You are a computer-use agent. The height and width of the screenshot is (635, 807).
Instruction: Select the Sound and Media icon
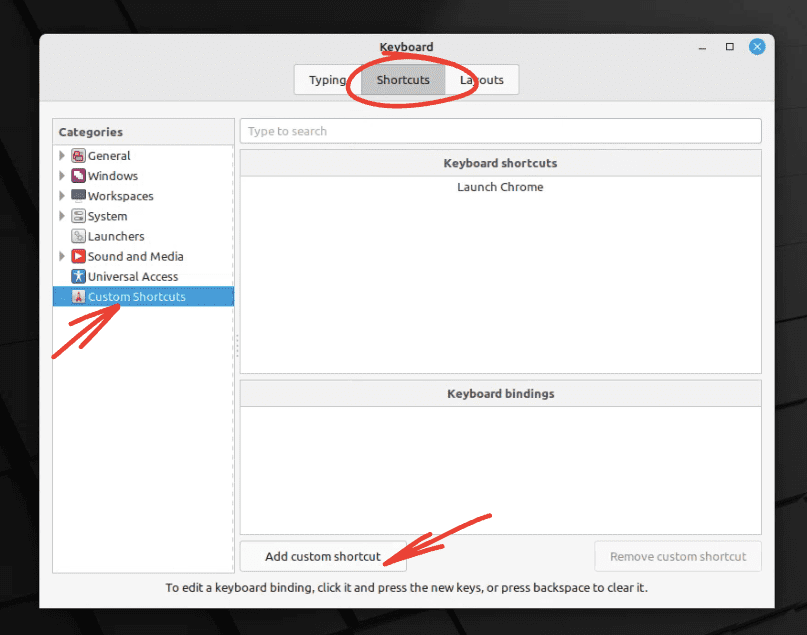click(x=78, y=256)
